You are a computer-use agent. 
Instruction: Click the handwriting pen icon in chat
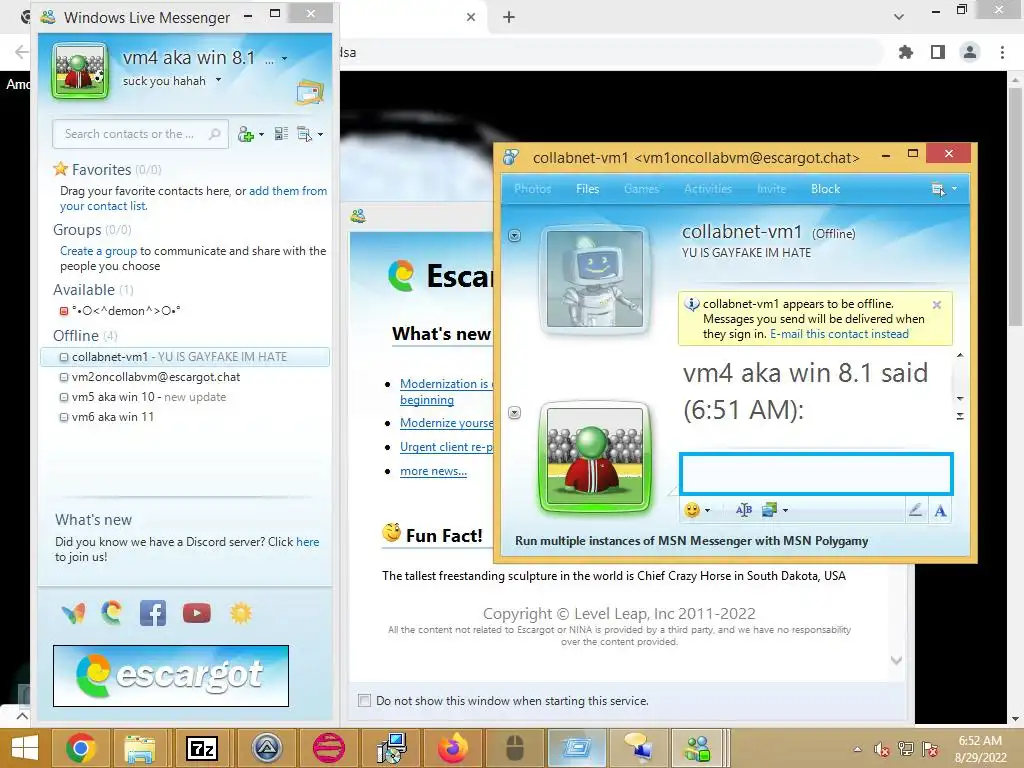916,510
